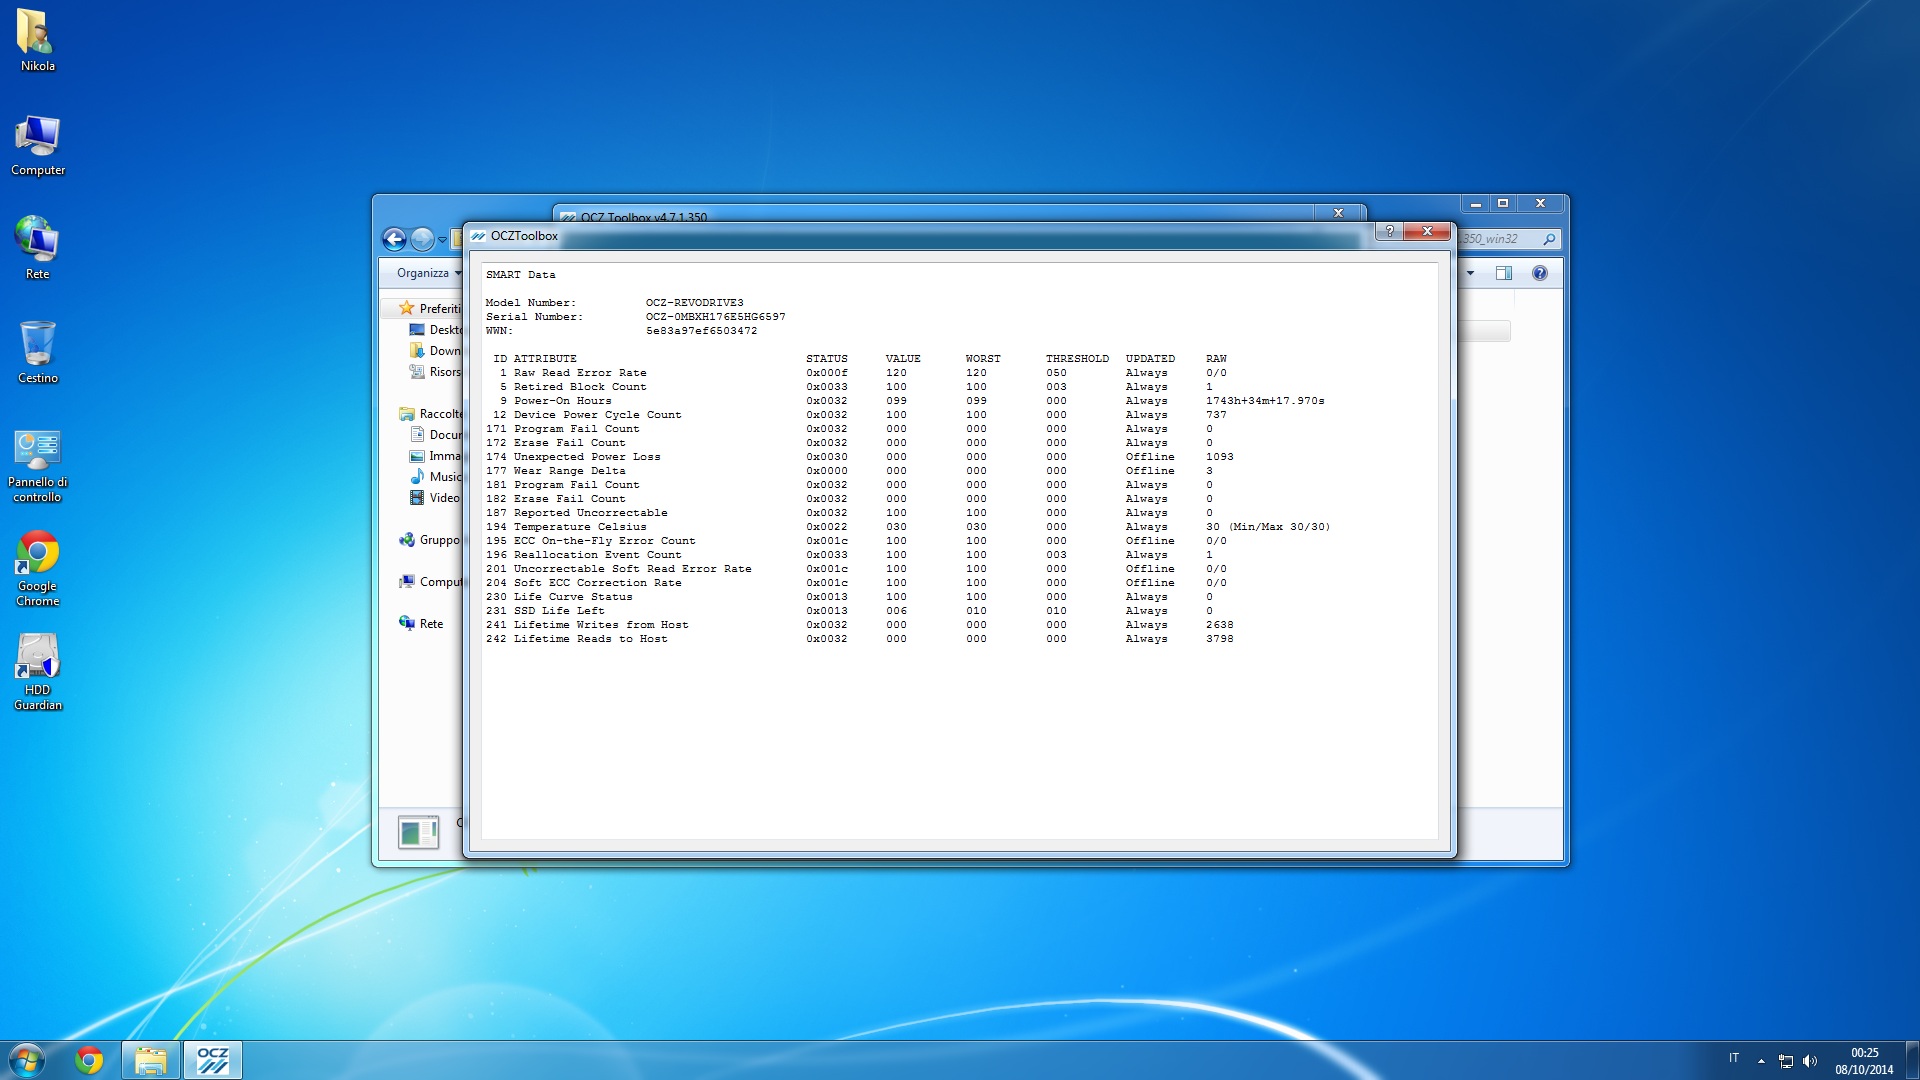Open the clock showing 00:25
The image size is (1920, 1080).
pos(1864,1060)
